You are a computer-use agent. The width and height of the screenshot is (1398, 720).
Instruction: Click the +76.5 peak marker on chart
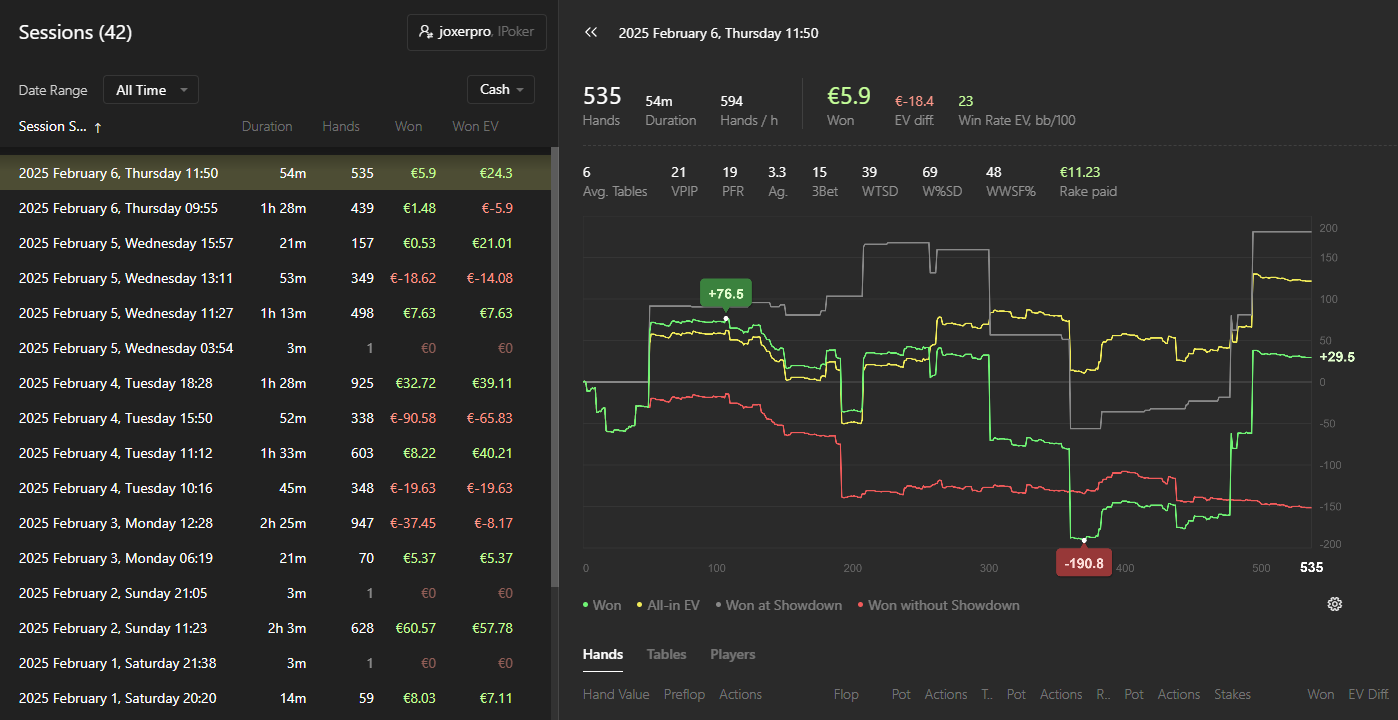tap(726, 294)
